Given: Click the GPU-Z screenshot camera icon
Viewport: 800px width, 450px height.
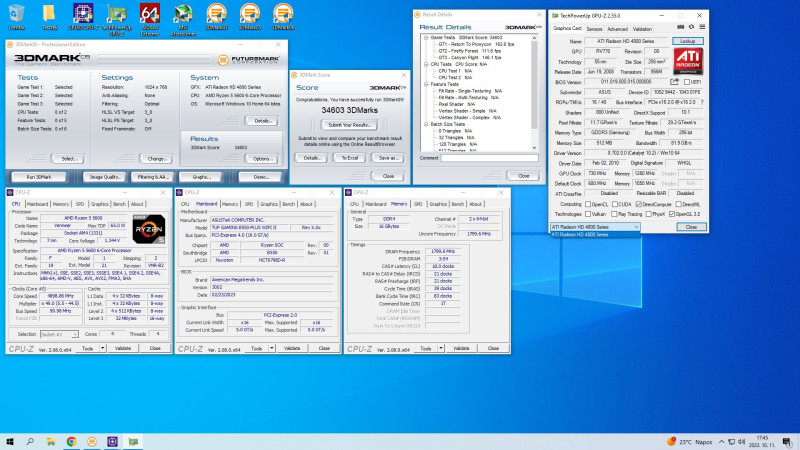Looking at the screenshot, I should tap(681, 27).
